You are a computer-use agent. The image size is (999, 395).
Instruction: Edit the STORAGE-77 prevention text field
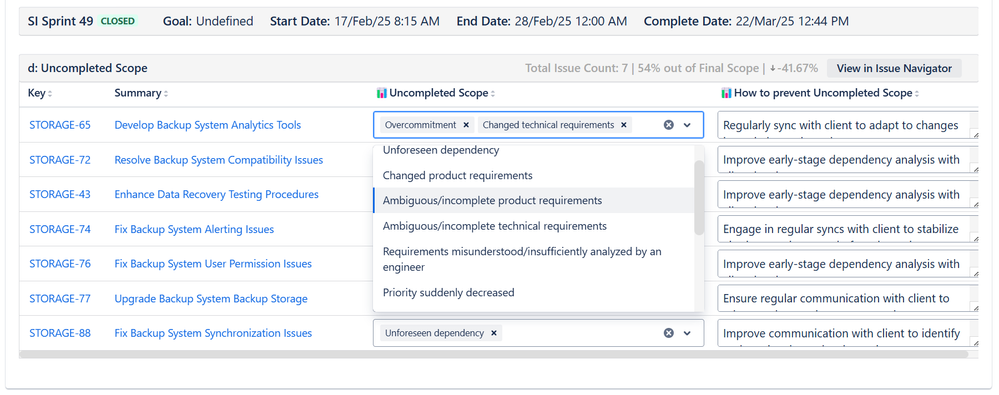coord(848,298)
